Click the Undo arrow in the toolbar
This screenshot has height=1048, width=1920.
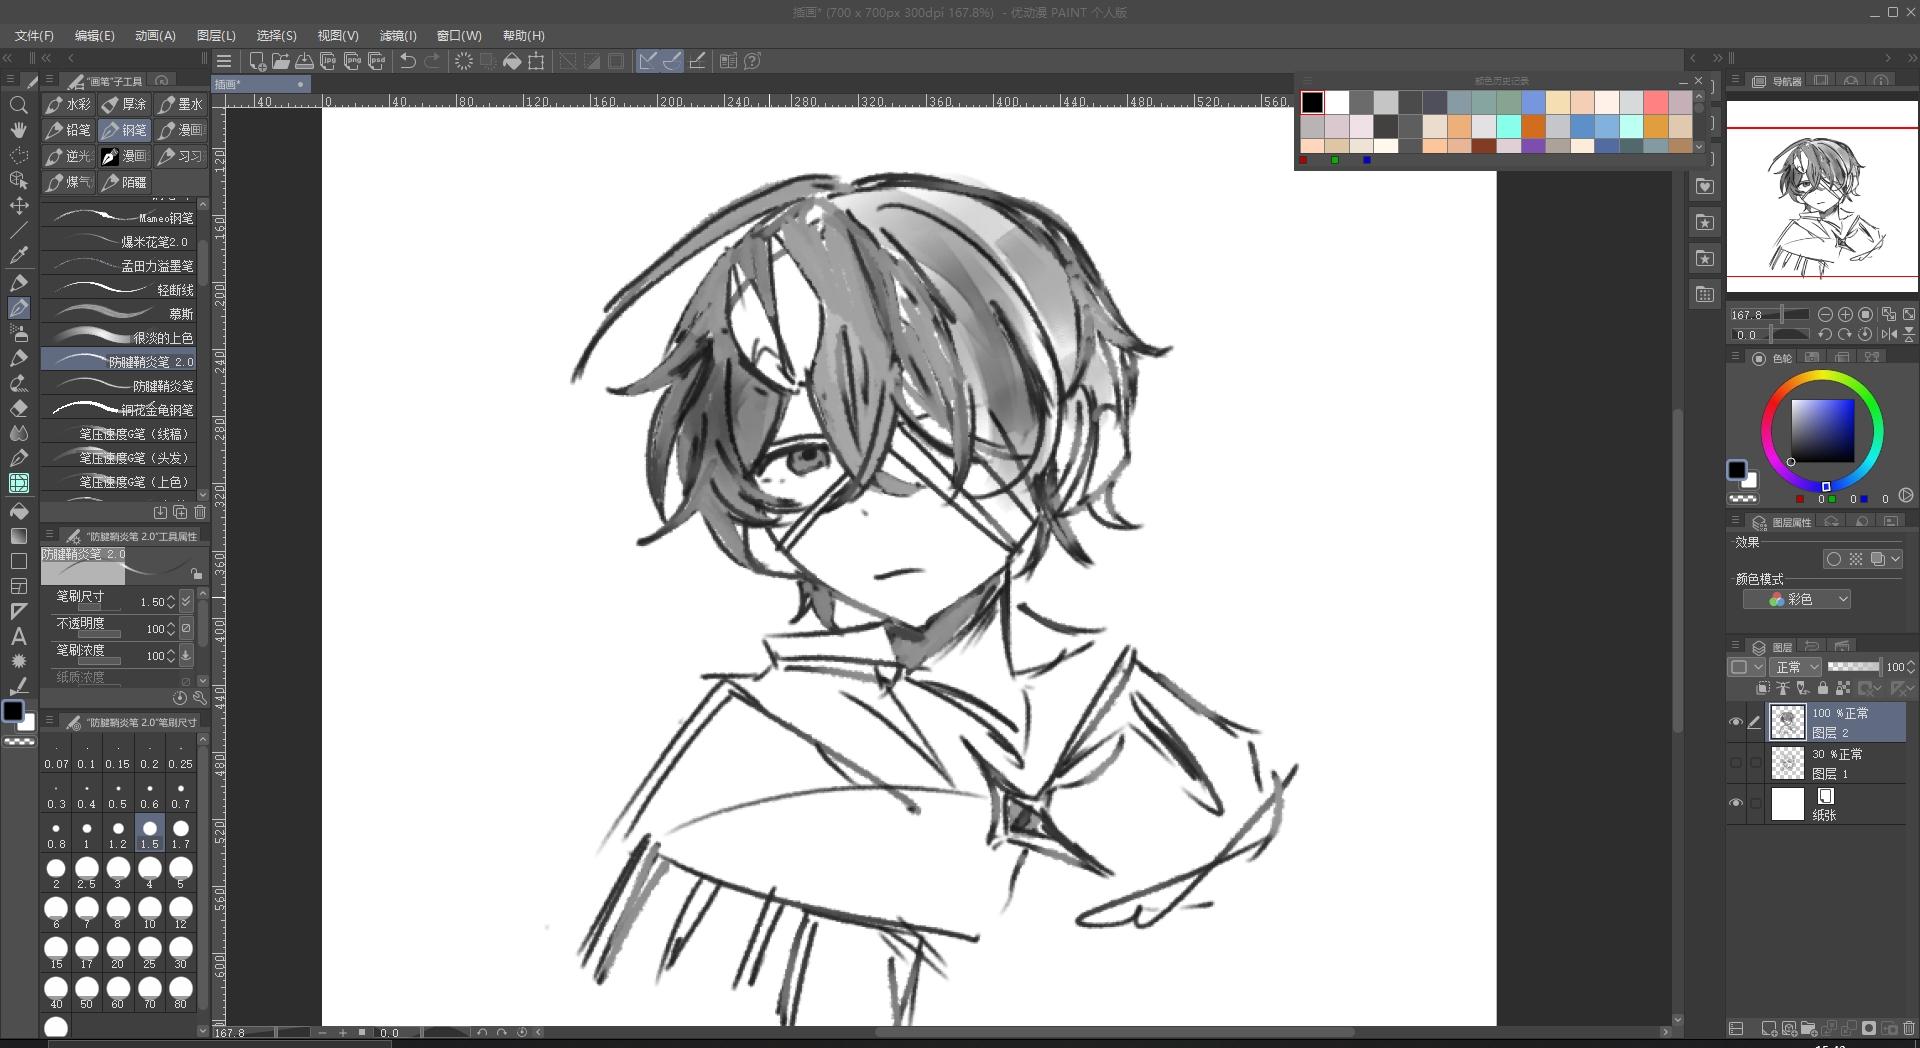tap(408, 61)
